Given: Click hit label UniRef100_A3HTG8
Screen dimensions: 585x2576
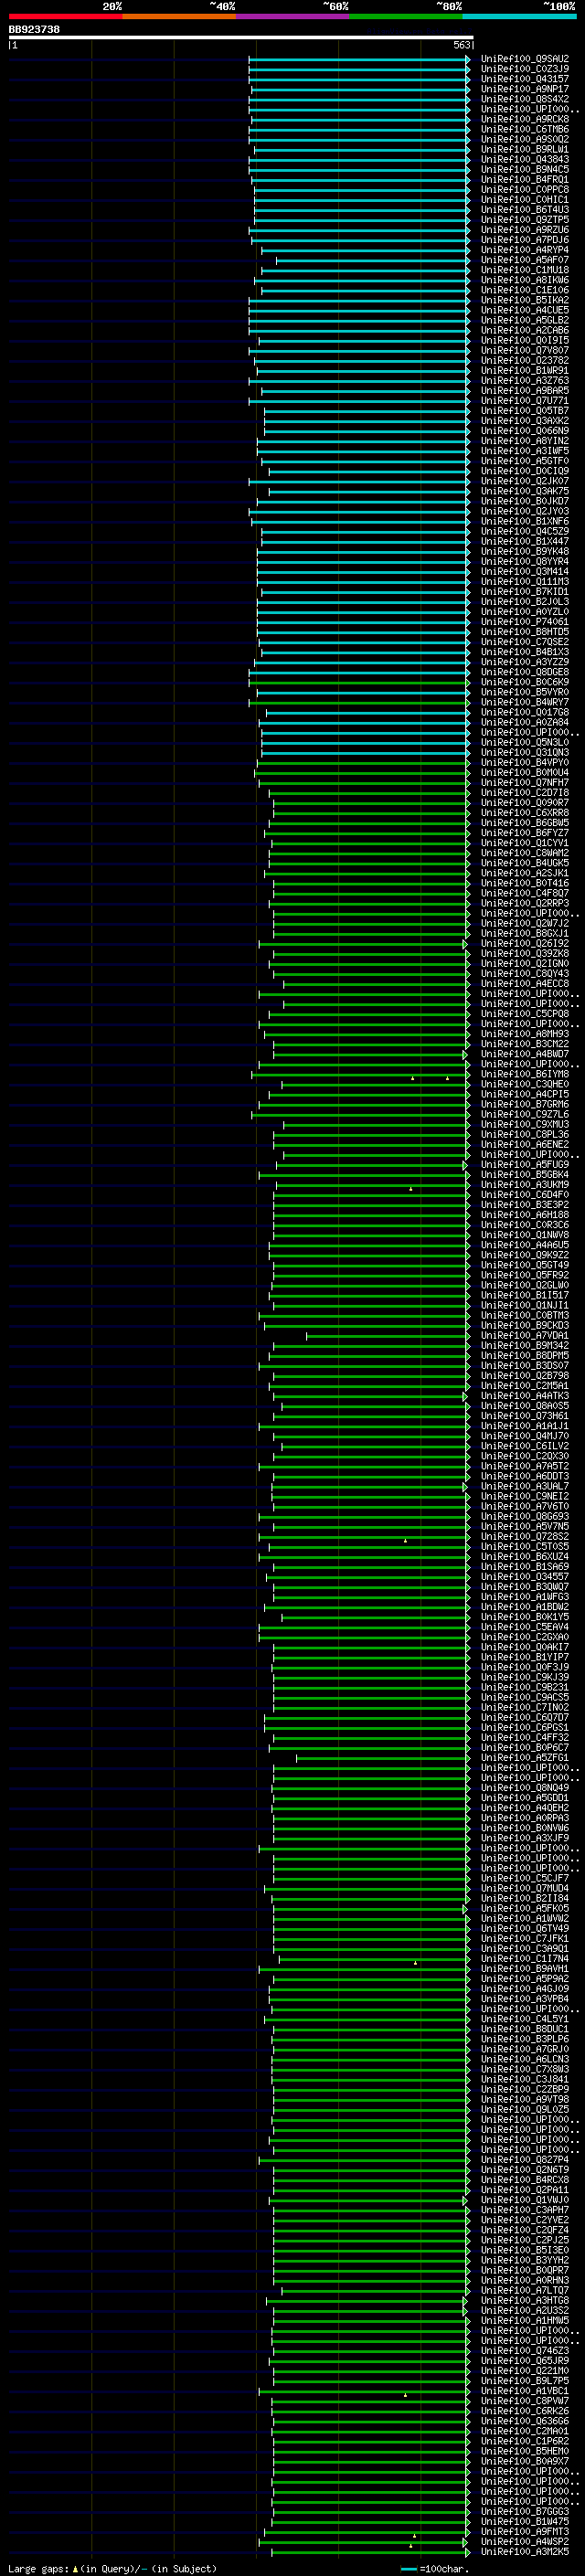Looking at the screenshot, I should pyautogui.click(x=525, y=2300).
